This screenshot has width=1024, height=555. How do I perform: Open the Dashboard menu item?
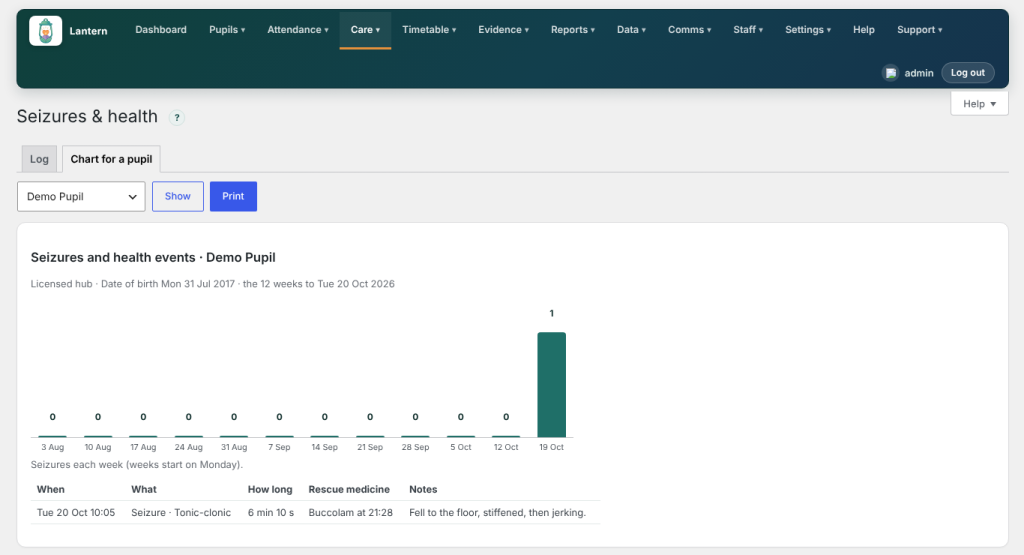pyautogui.click(x=161, y=30)
